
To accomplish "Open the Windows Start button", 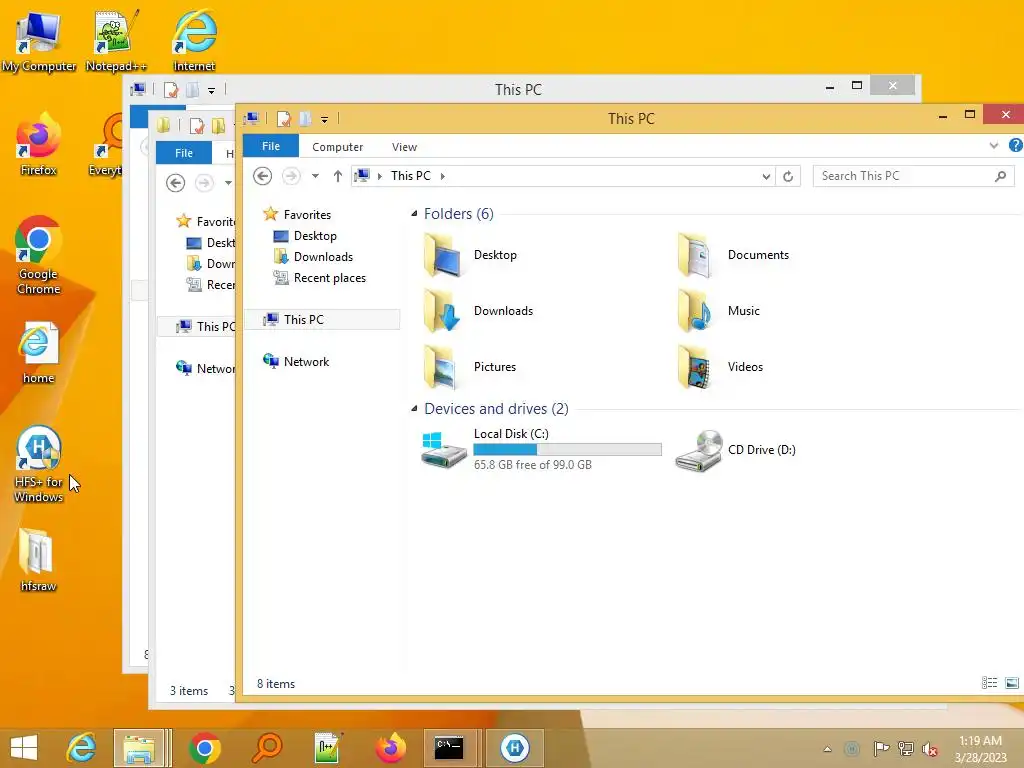I will (24, 748).
